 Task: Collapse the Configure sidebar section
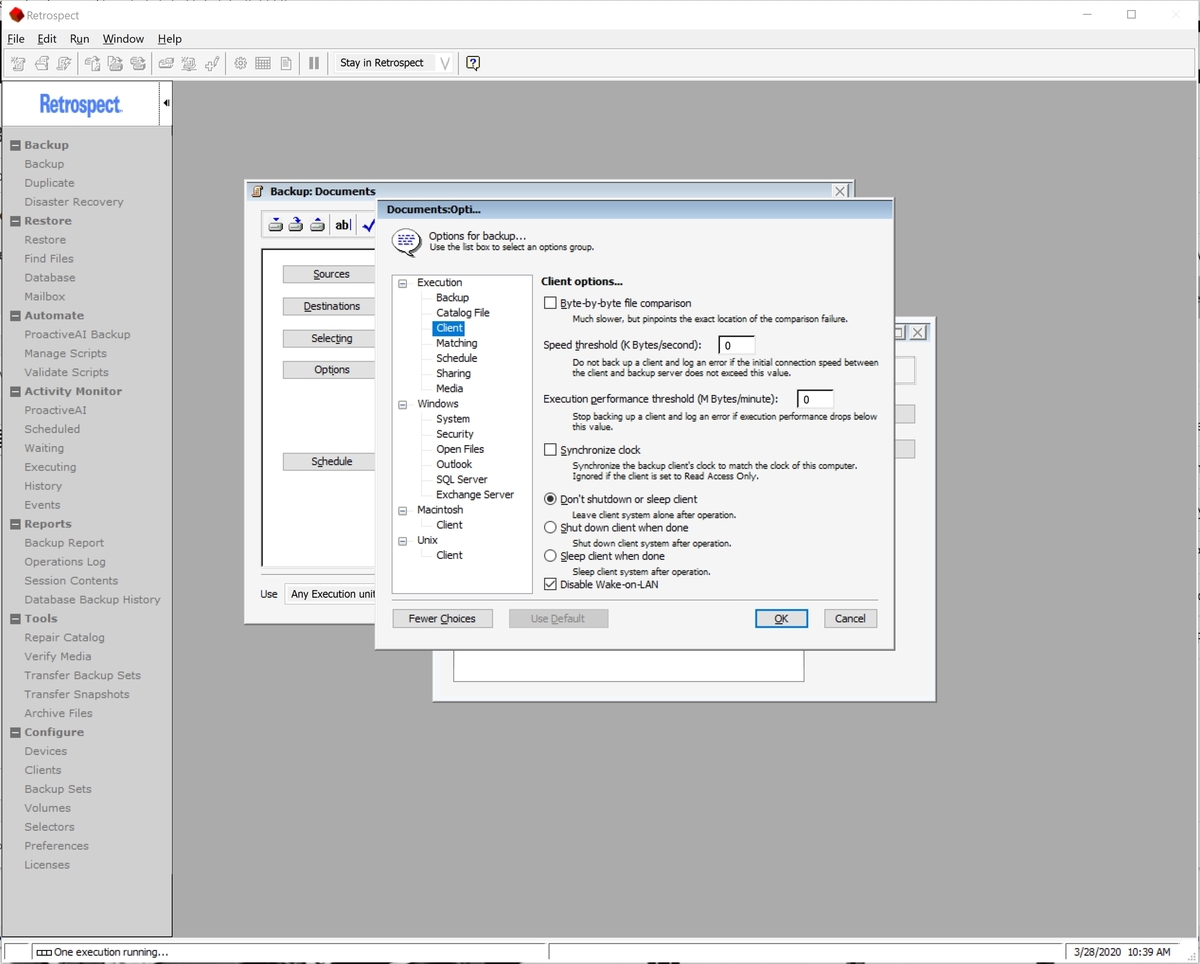[15, 733]
